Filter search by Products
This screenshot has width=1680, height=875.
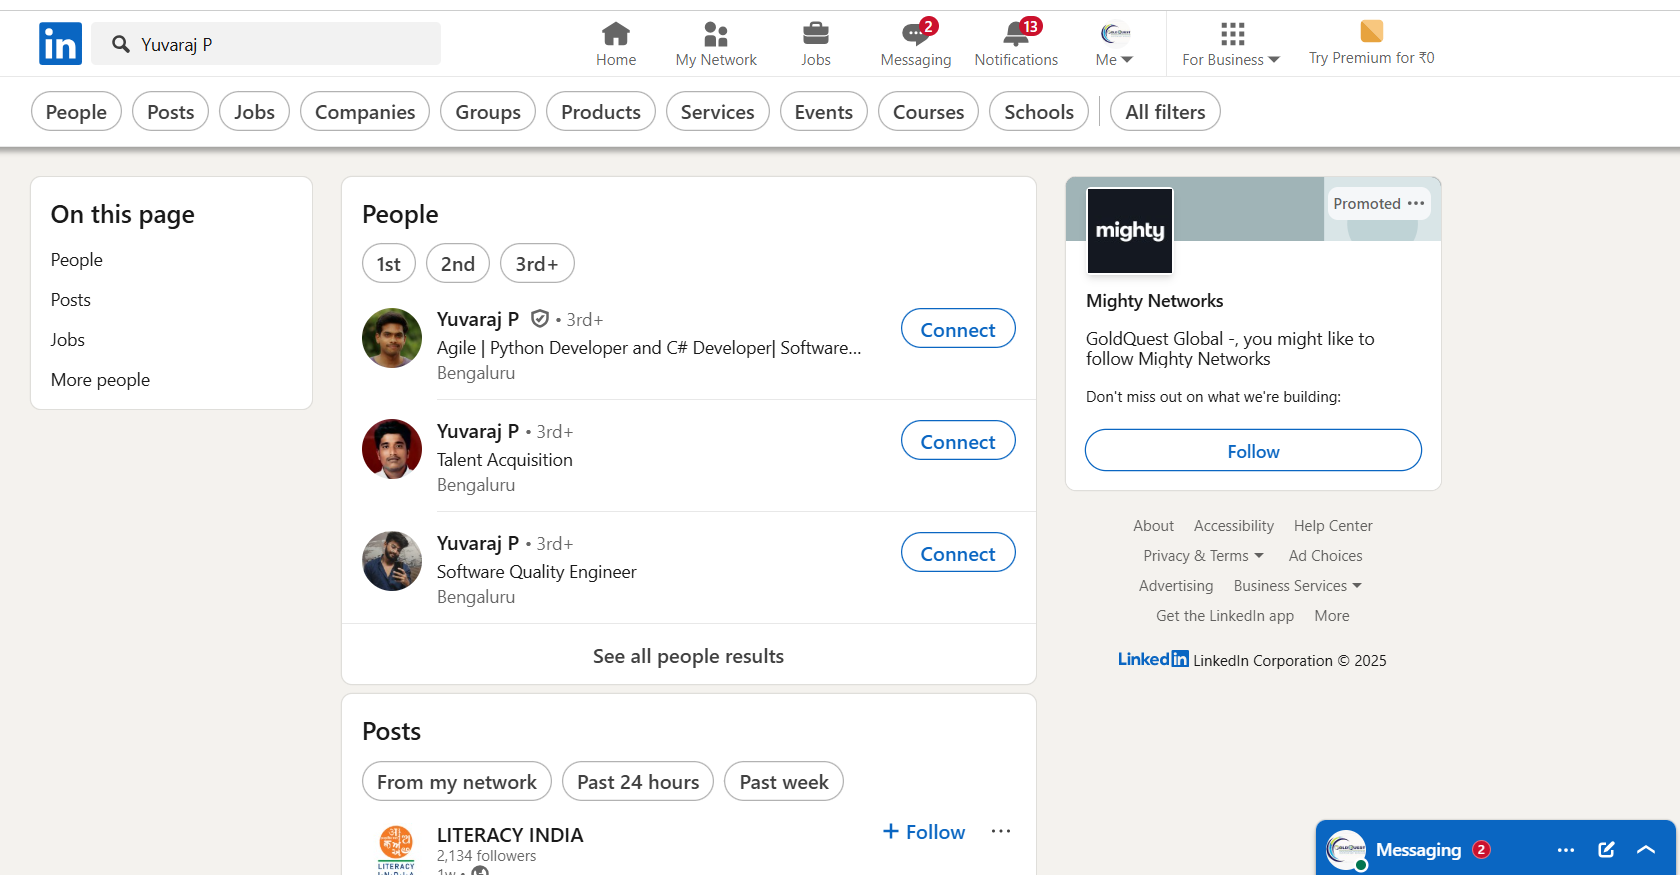[x=601, y=112]
